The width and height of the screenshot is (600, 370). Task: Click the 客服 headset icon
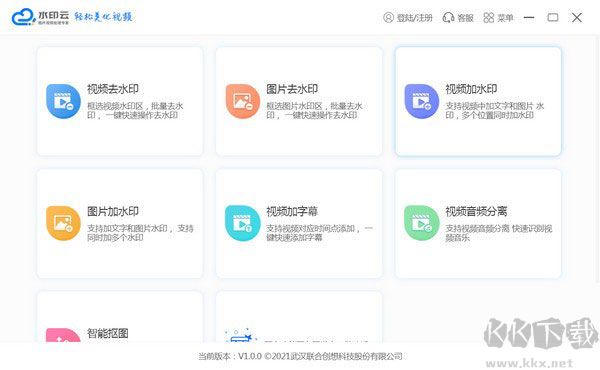(x=448, y=18)
